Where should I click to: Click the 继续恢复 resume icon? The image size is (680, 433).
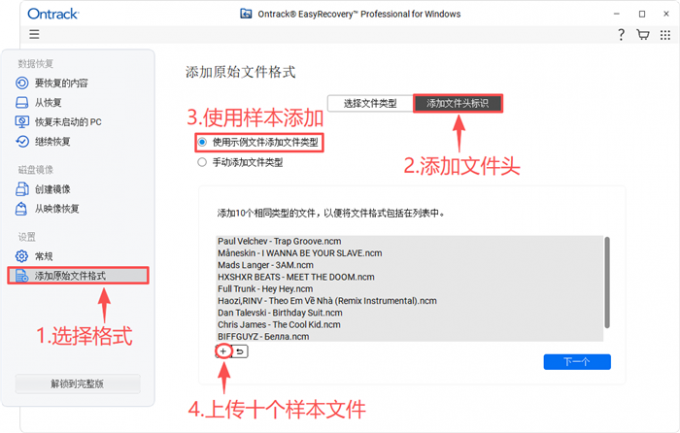[22, 141]
